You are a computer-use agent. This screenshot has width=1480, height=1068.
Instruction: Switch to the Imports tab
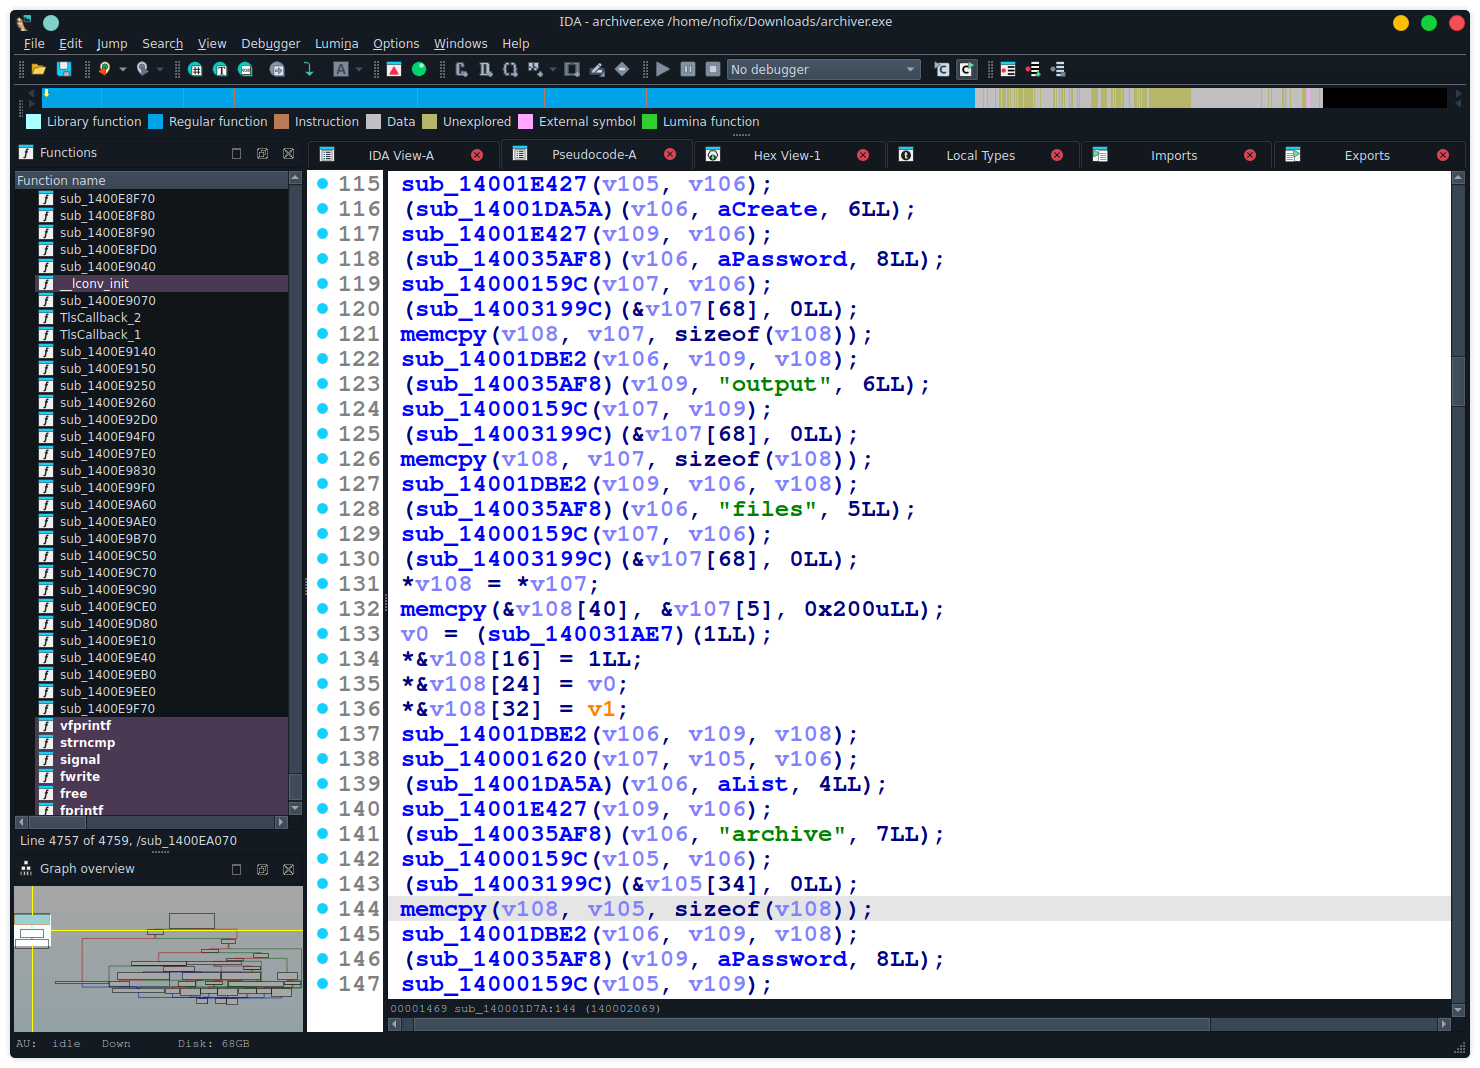click(1173, 155)
